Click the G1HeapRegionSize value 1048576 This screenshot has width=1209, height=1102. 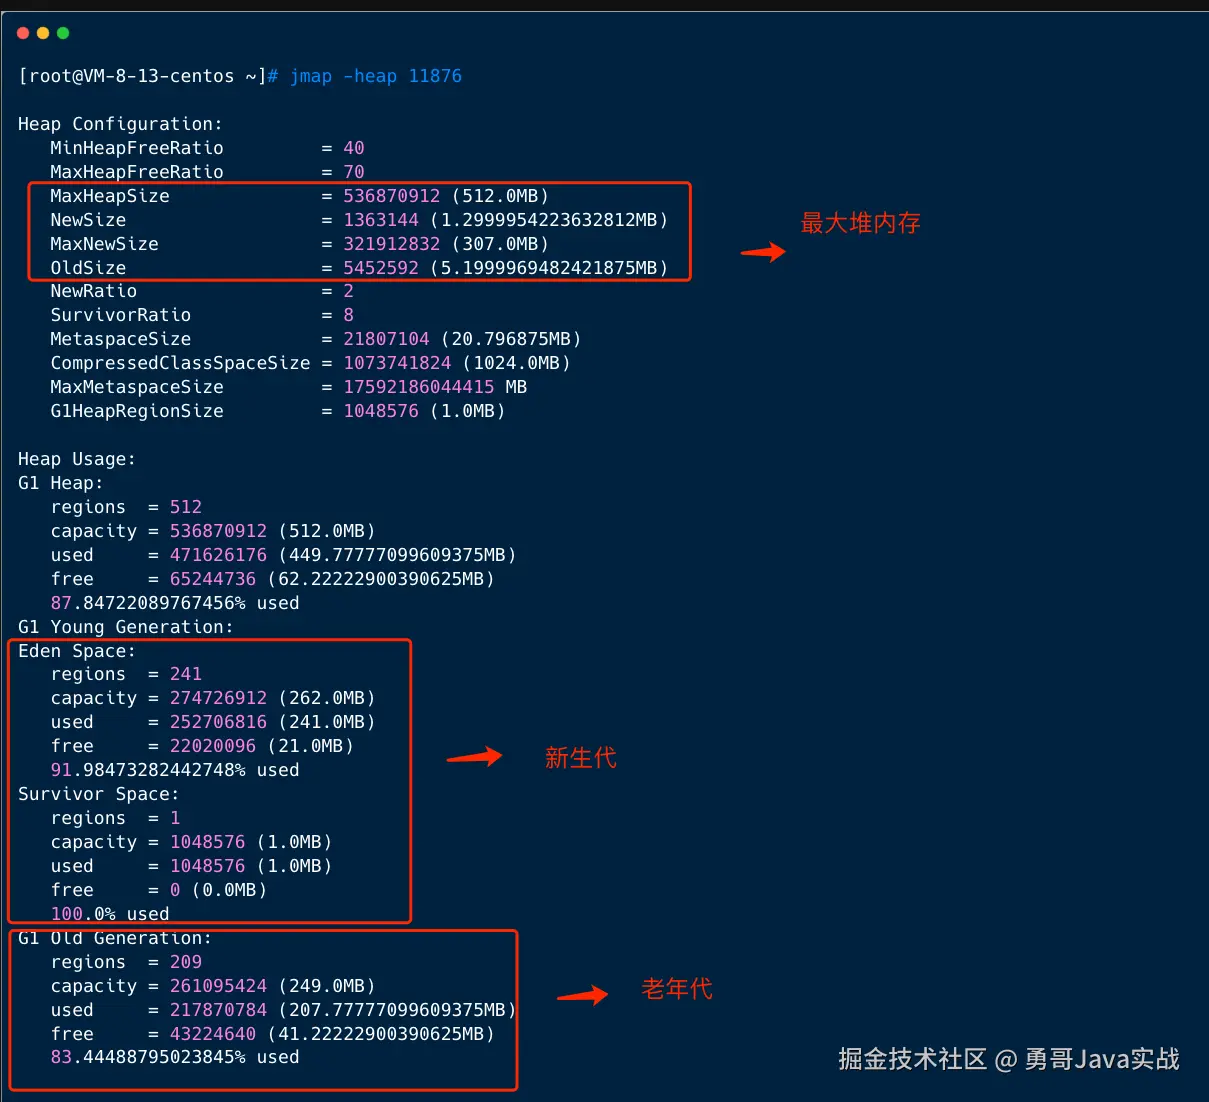tap(381, 411)
